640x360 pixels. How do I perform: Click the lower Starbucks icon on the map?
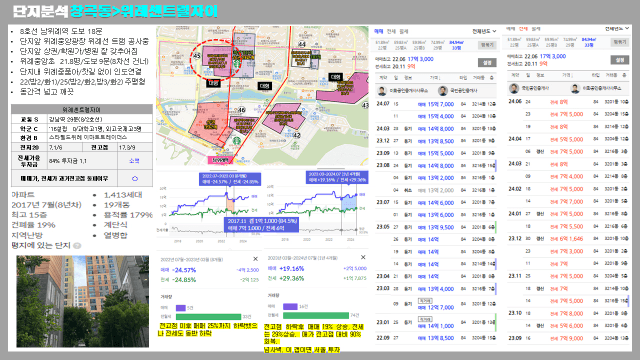point(237,140)
